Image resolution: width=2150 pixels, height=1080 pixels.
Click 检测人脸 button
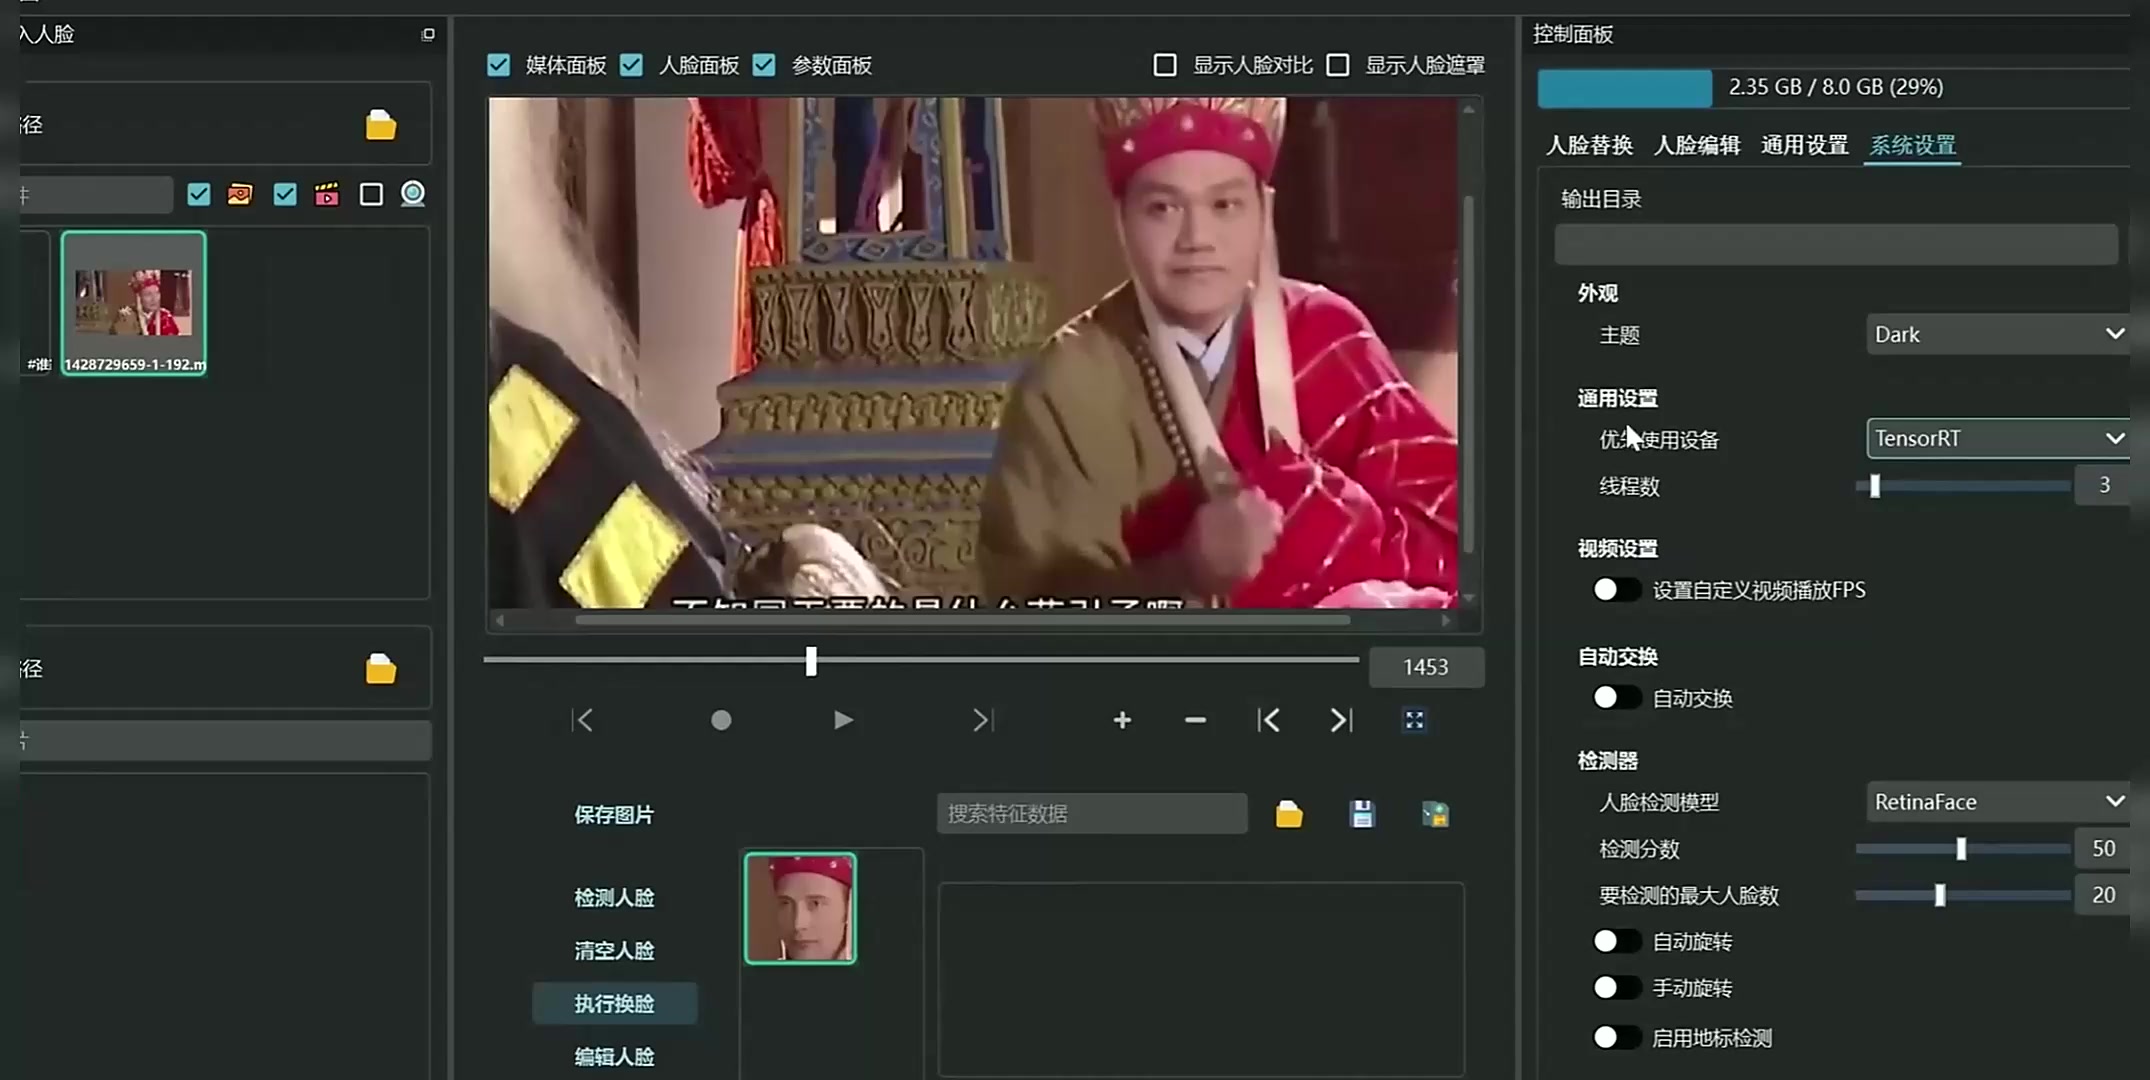pyautogui.click(x=614, y=898)
